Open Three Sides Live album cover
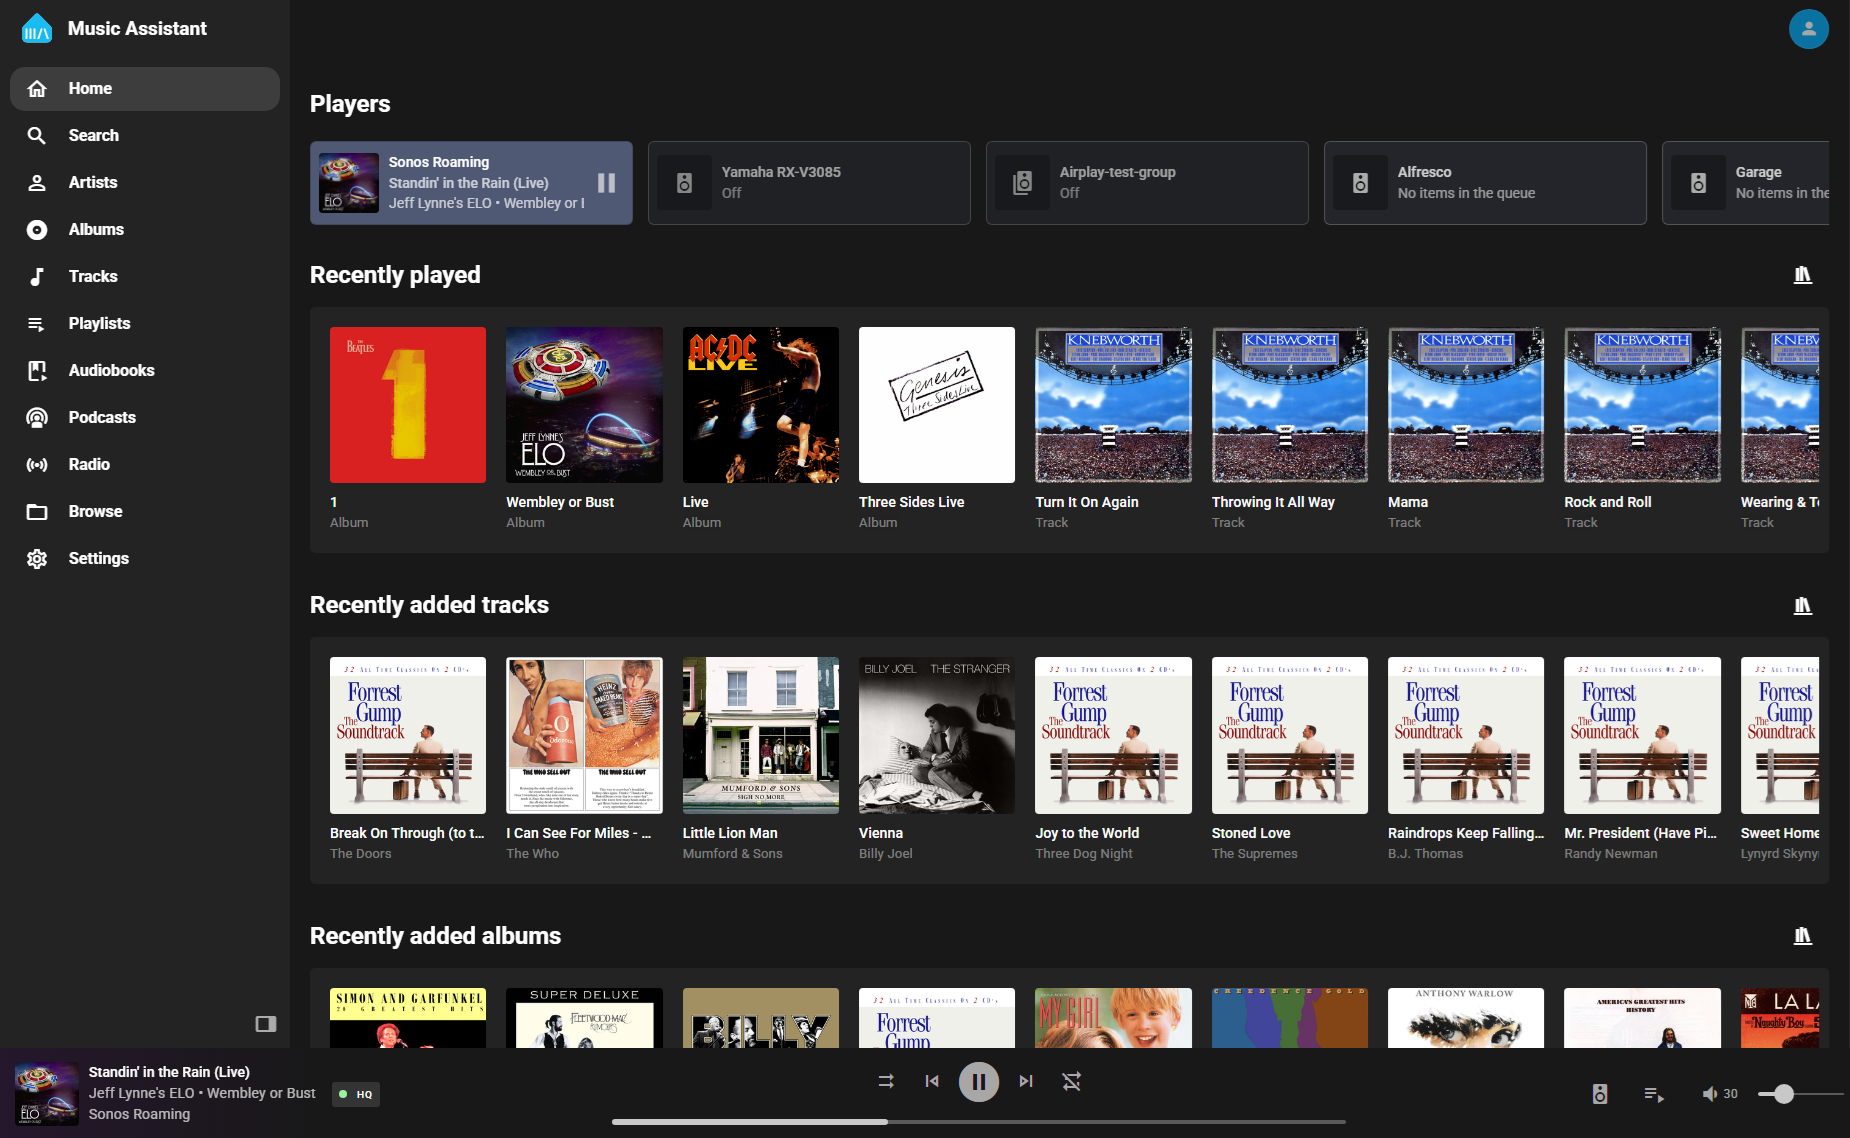 (x=937, y=405)
